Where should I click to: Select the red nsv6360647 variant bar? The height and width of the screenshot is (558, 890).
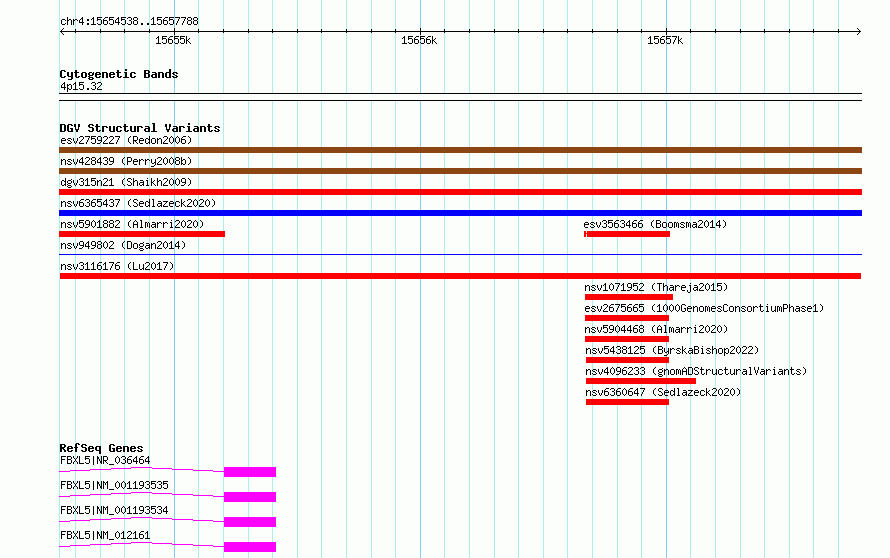627,402
